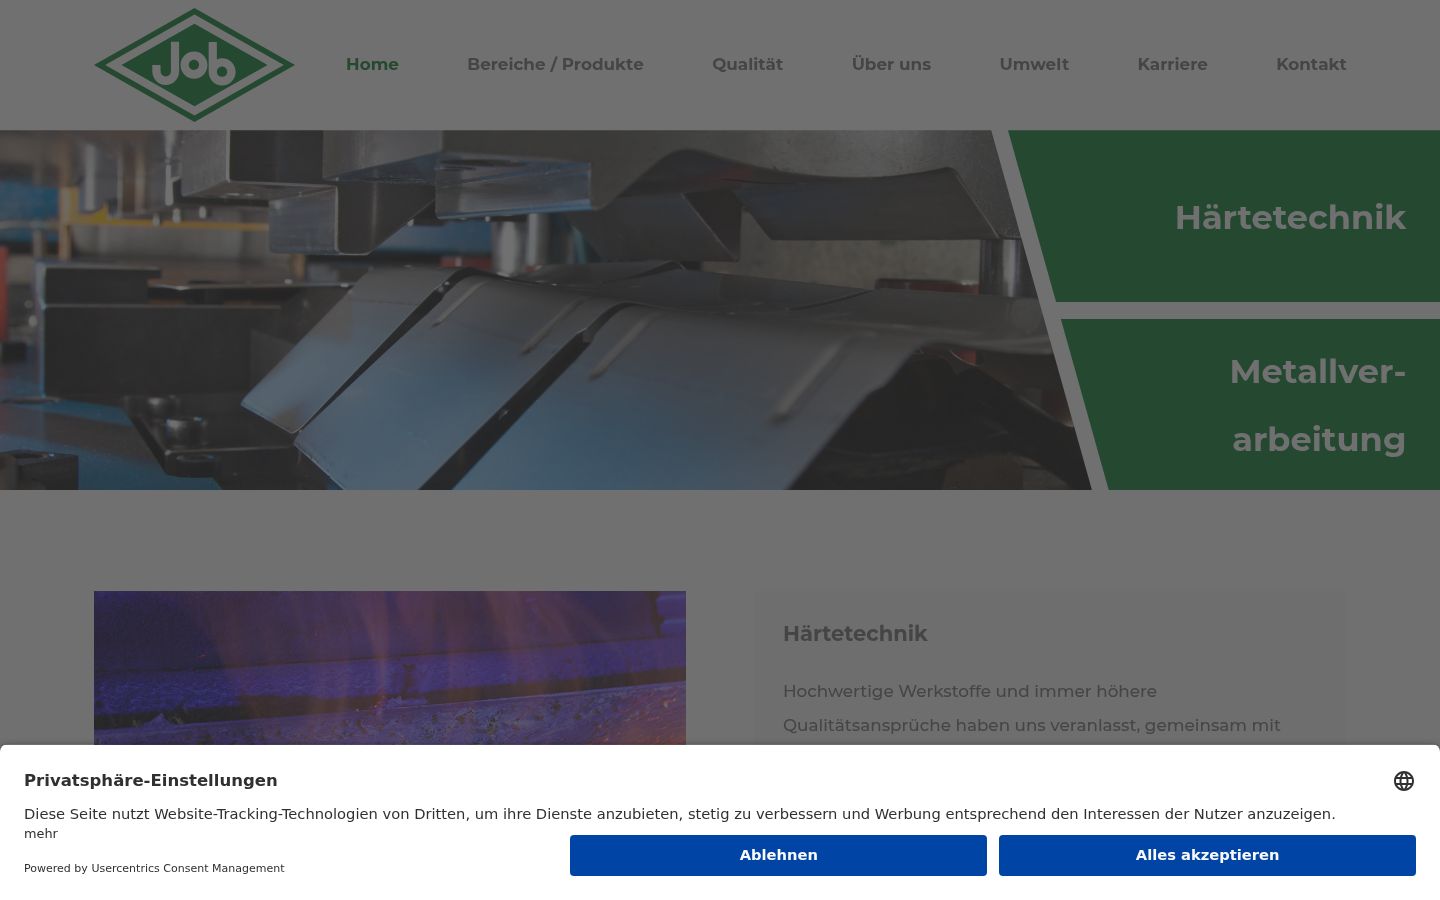Go to the Home menu item
Screen dimensions: 1440x900
pos(372,64)
